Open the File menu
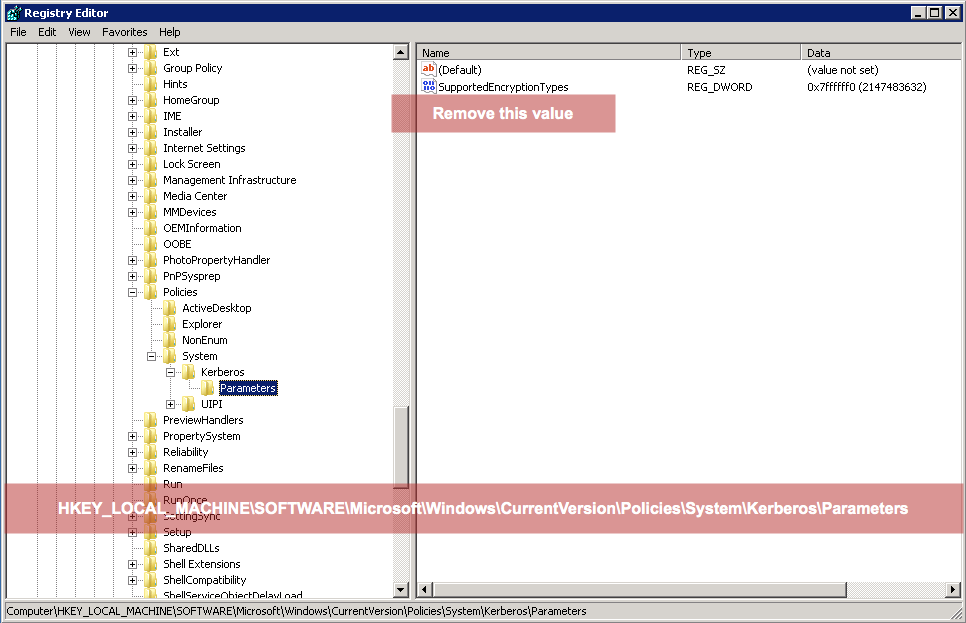The height and width of the screenshot is (623, 966). (x=18, y=32)
